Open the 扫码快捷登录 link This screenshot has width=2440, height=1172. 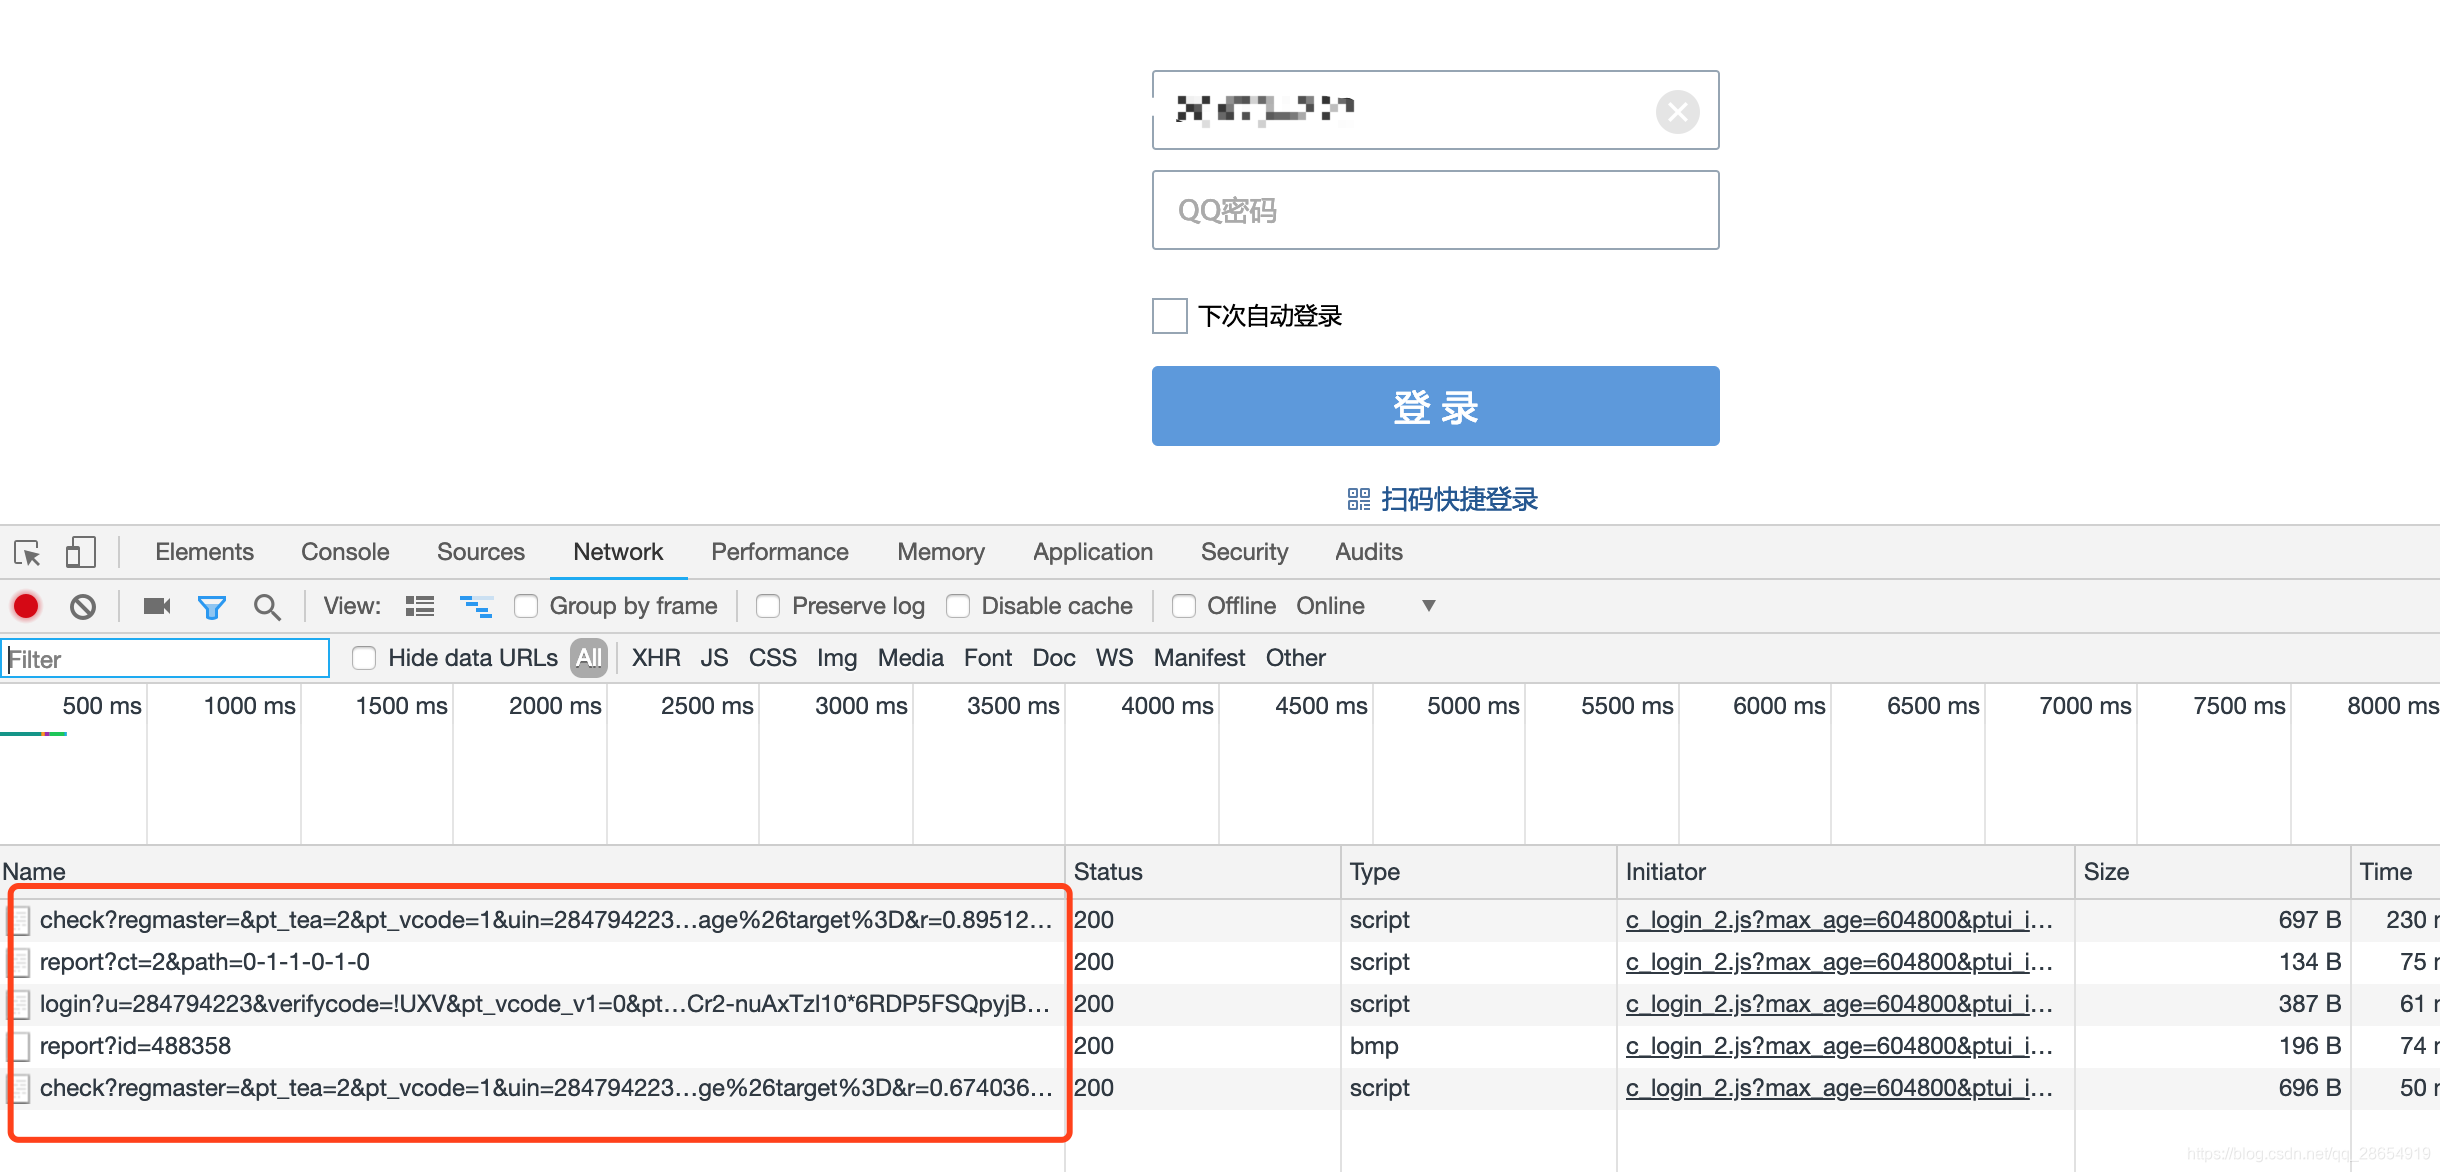point(1458,499)
